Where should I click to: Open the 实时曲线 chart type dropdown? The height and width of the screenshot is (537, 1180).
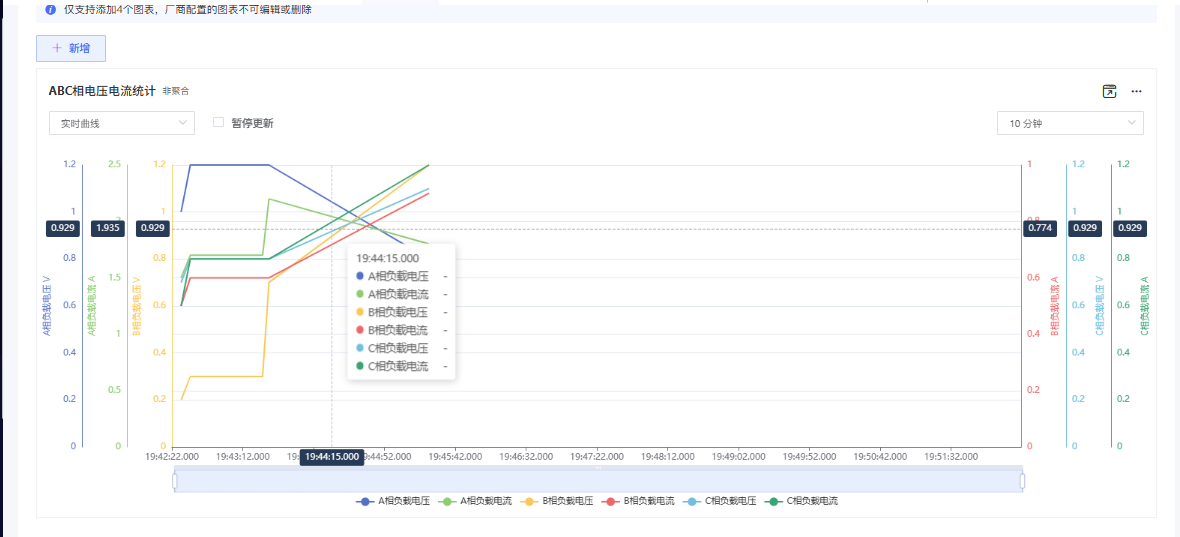click(x=121, y=123)
